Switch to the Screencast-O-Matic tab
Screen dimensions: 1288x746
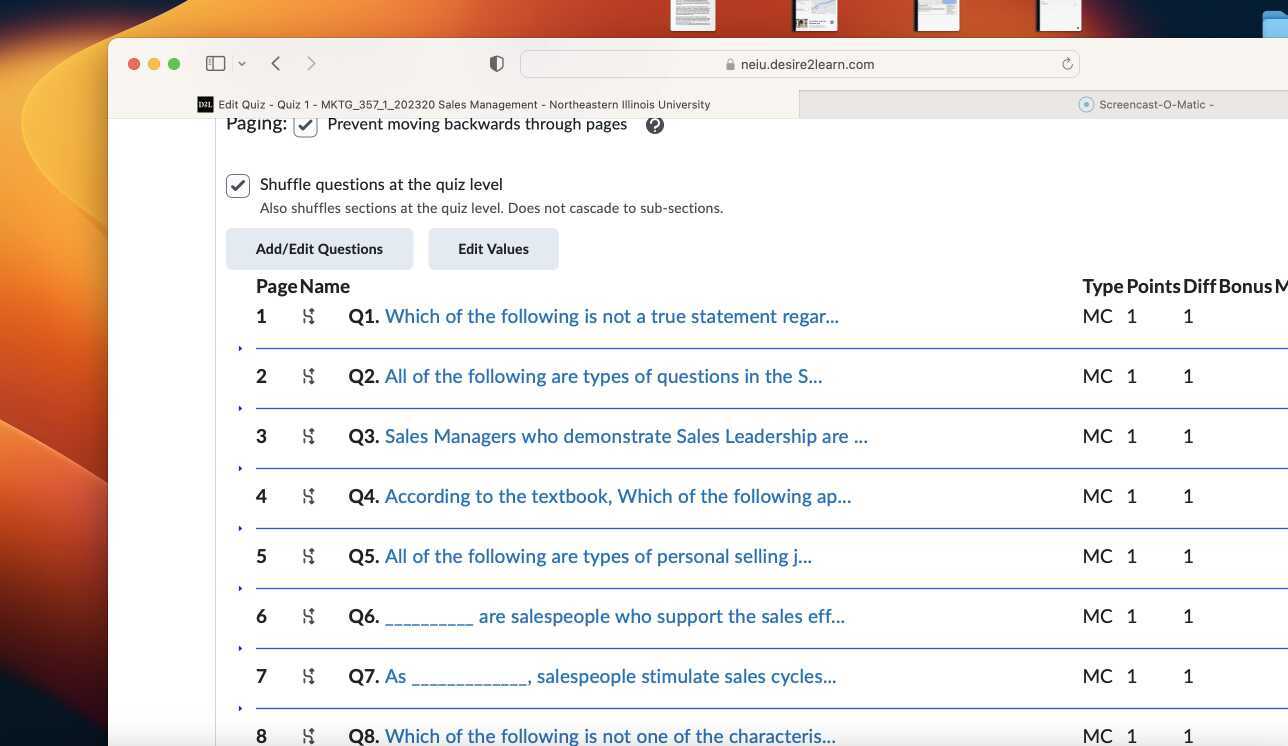[x=1147, y=104]
